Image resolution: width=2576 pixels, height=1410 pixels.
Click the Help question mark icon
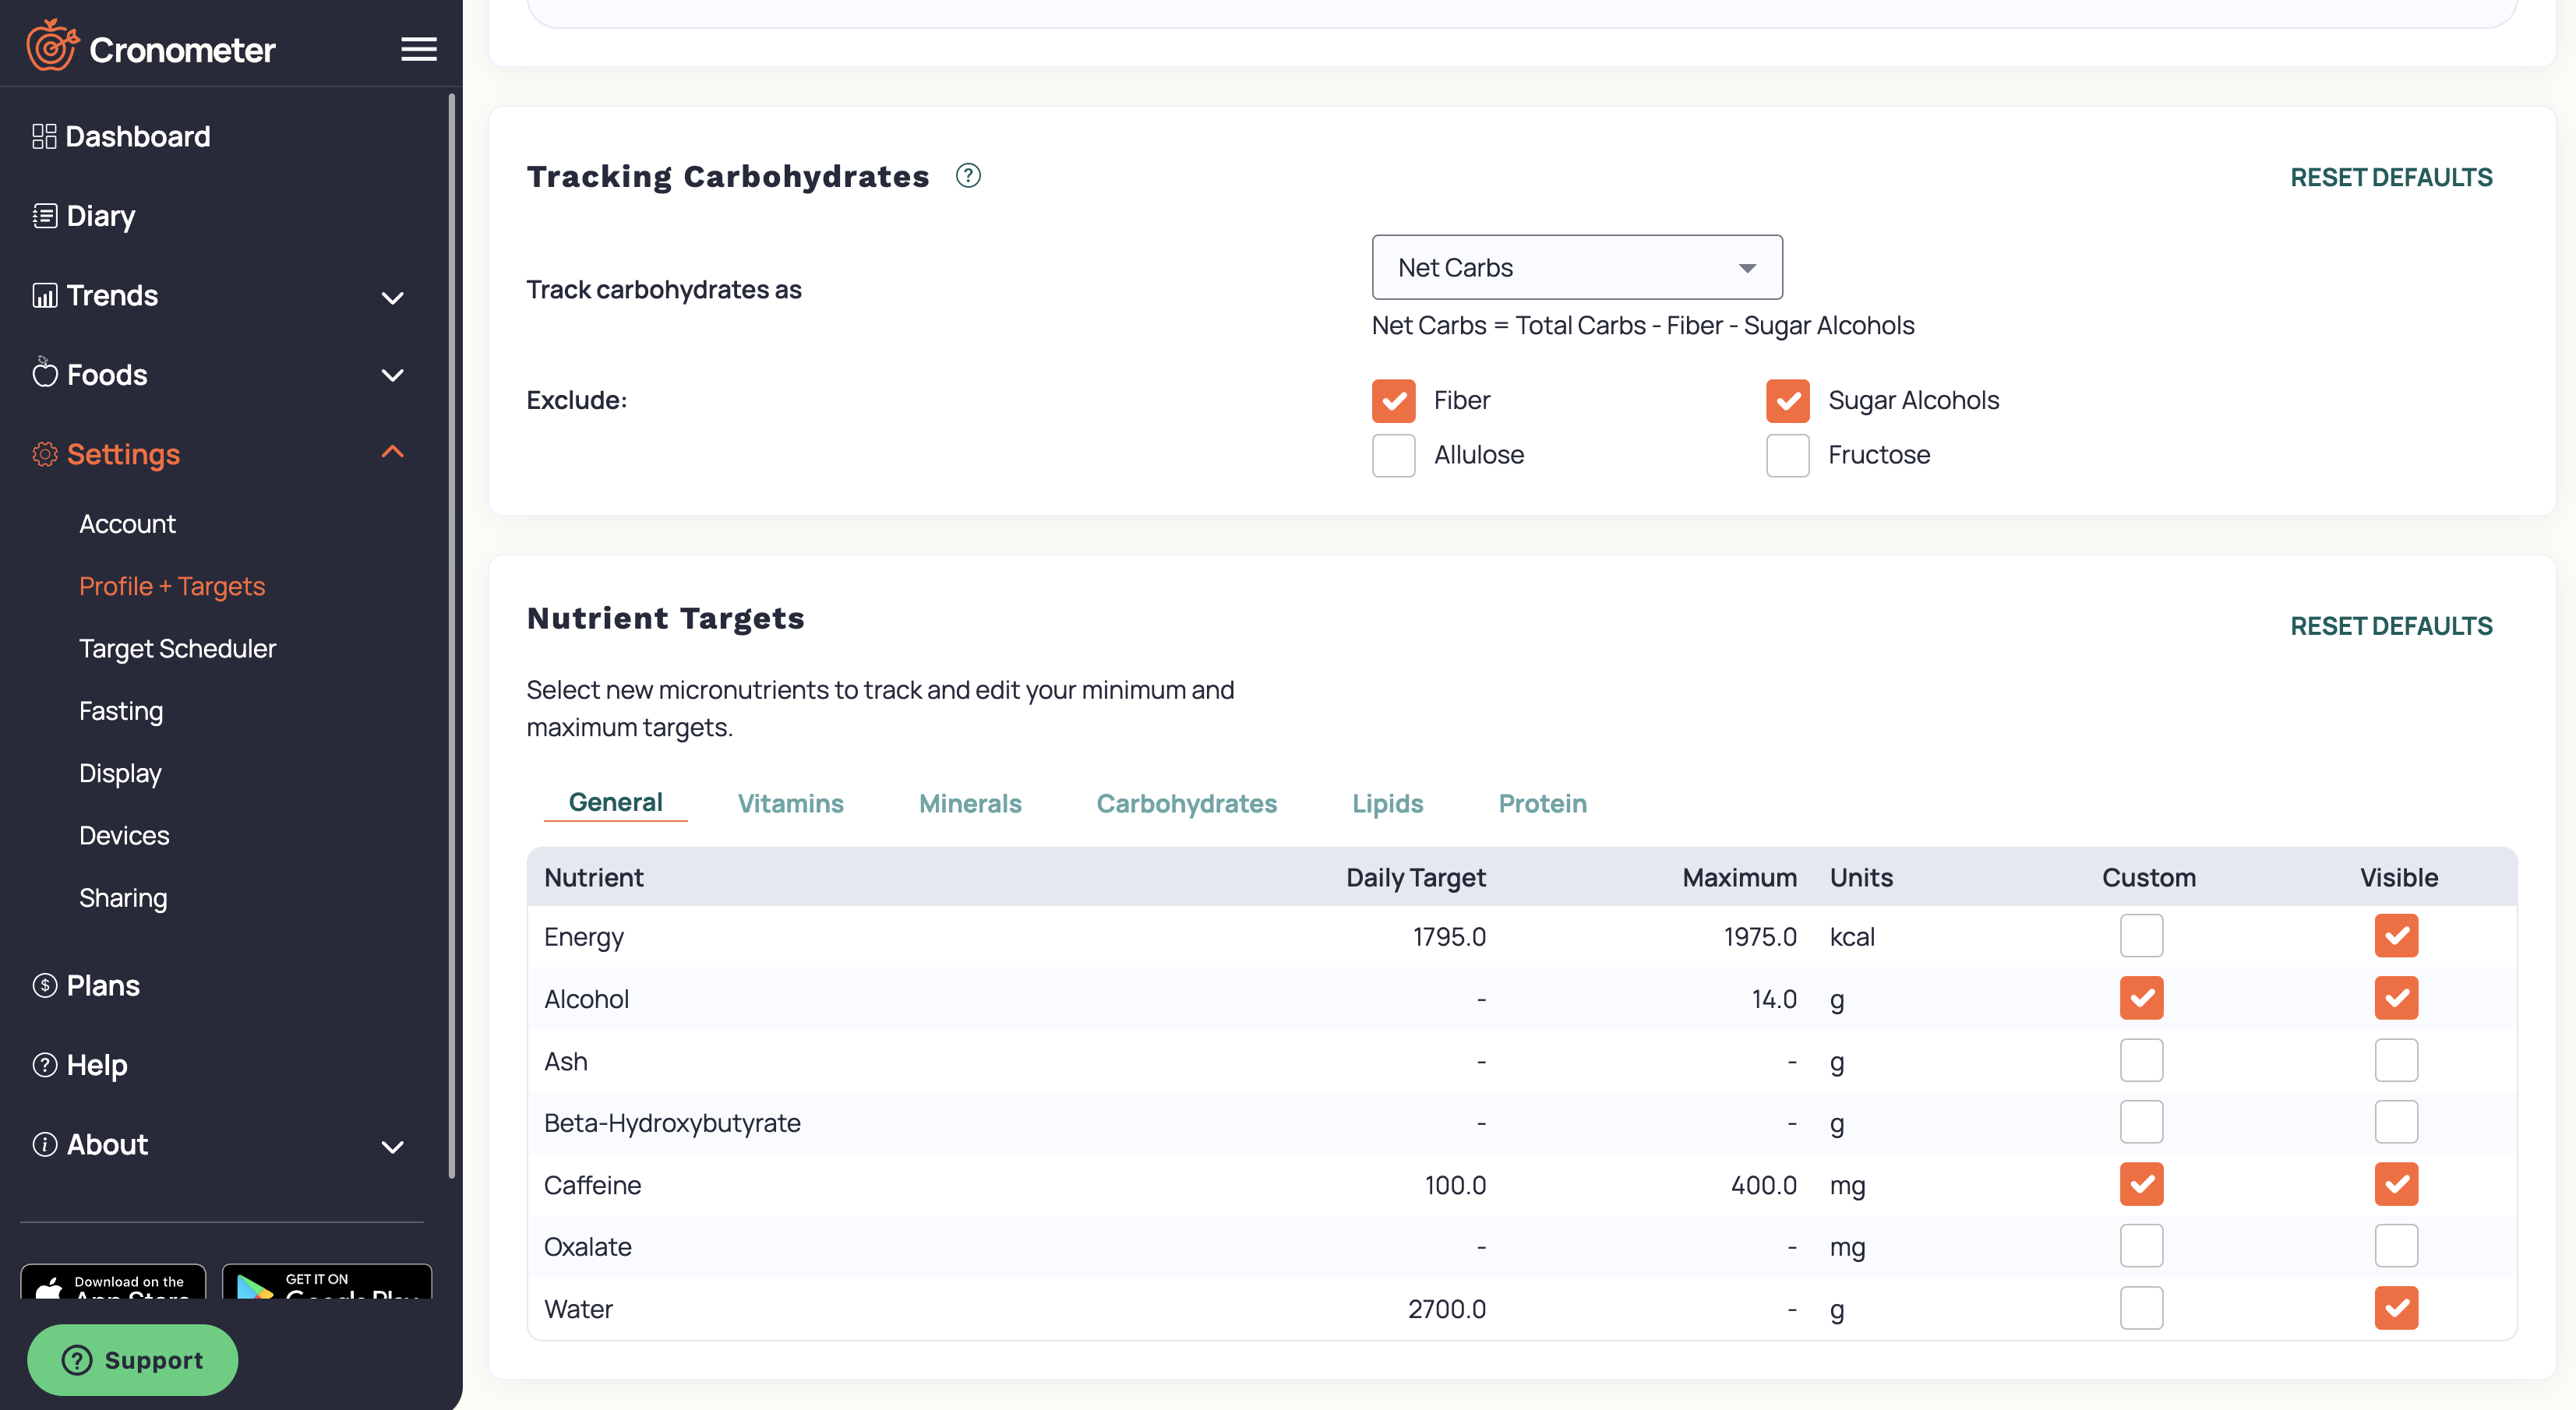coord(44,1065)
